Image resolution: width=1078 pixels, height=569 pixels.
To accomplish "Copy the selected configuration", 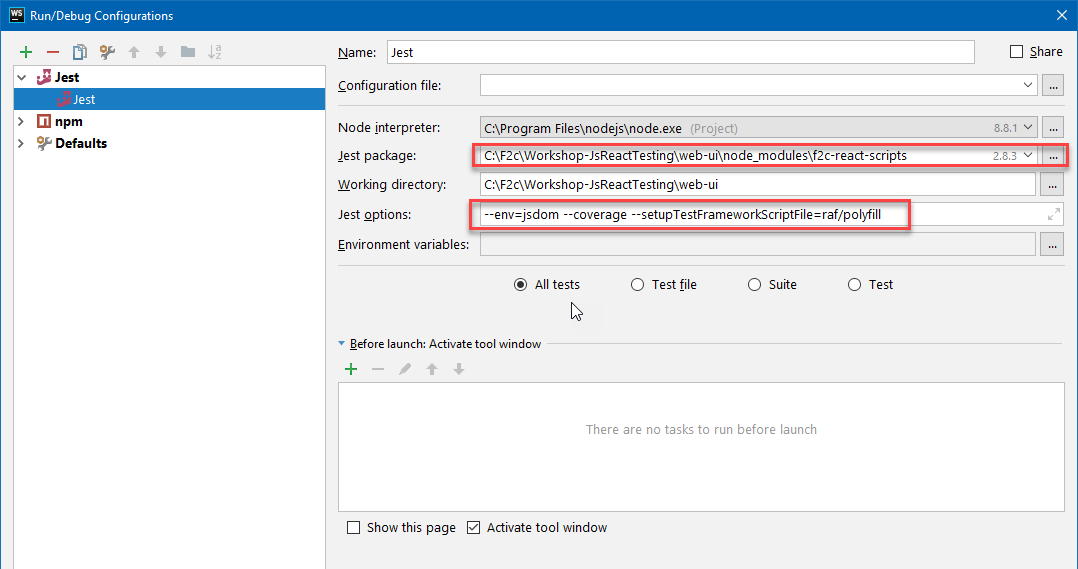I will click(x=80, y=52).
